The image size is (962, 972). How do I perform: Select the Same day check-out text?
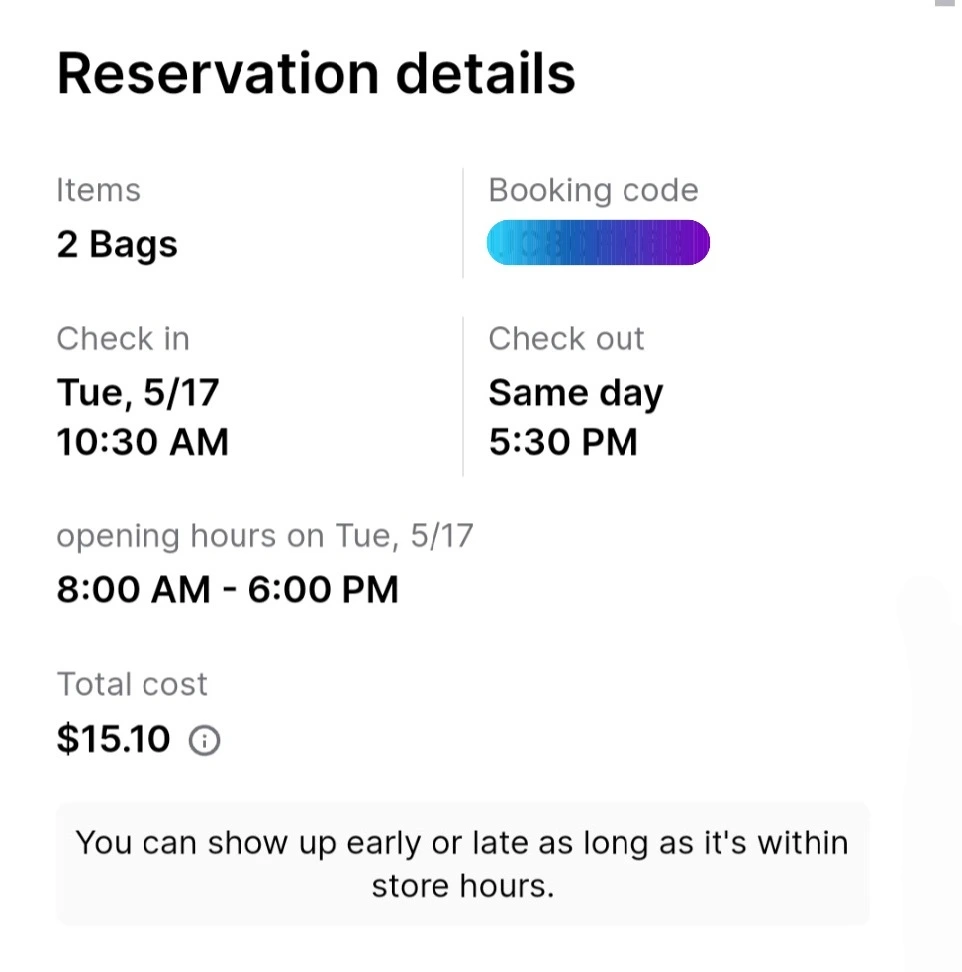click(x=576, y=394)
